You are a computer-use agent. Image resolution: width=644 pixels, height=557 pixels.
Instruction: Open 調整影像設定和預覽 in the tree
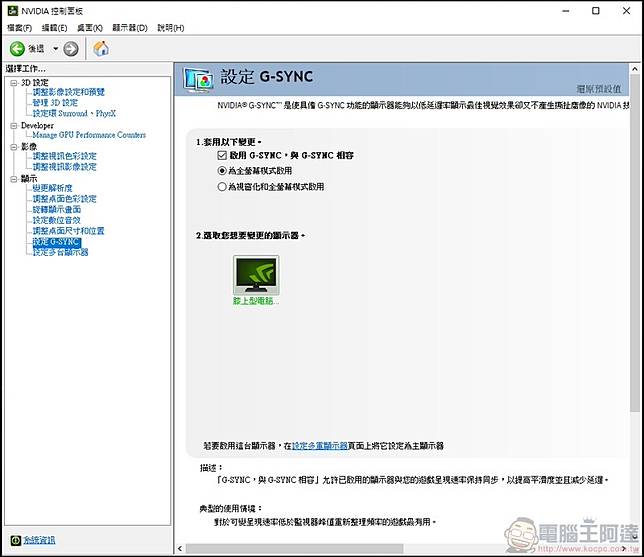click(x=69, y=92)
